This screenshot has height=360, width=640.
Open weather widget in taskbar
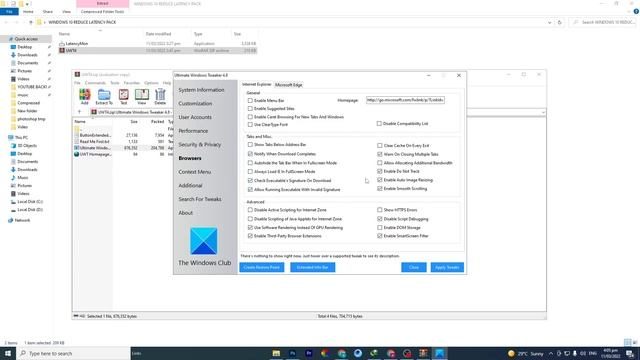(x=526, y=353)
